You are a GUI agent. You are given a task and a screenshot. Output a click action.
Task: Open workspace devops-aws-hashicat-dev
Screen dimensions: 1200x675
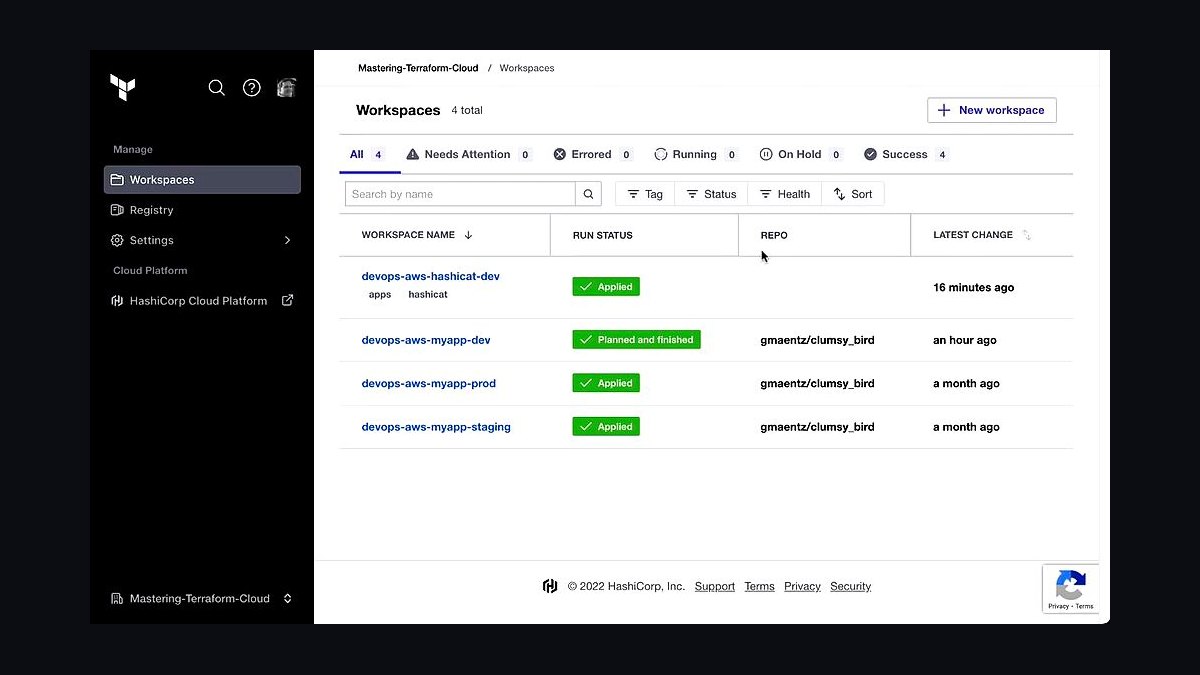431,277
